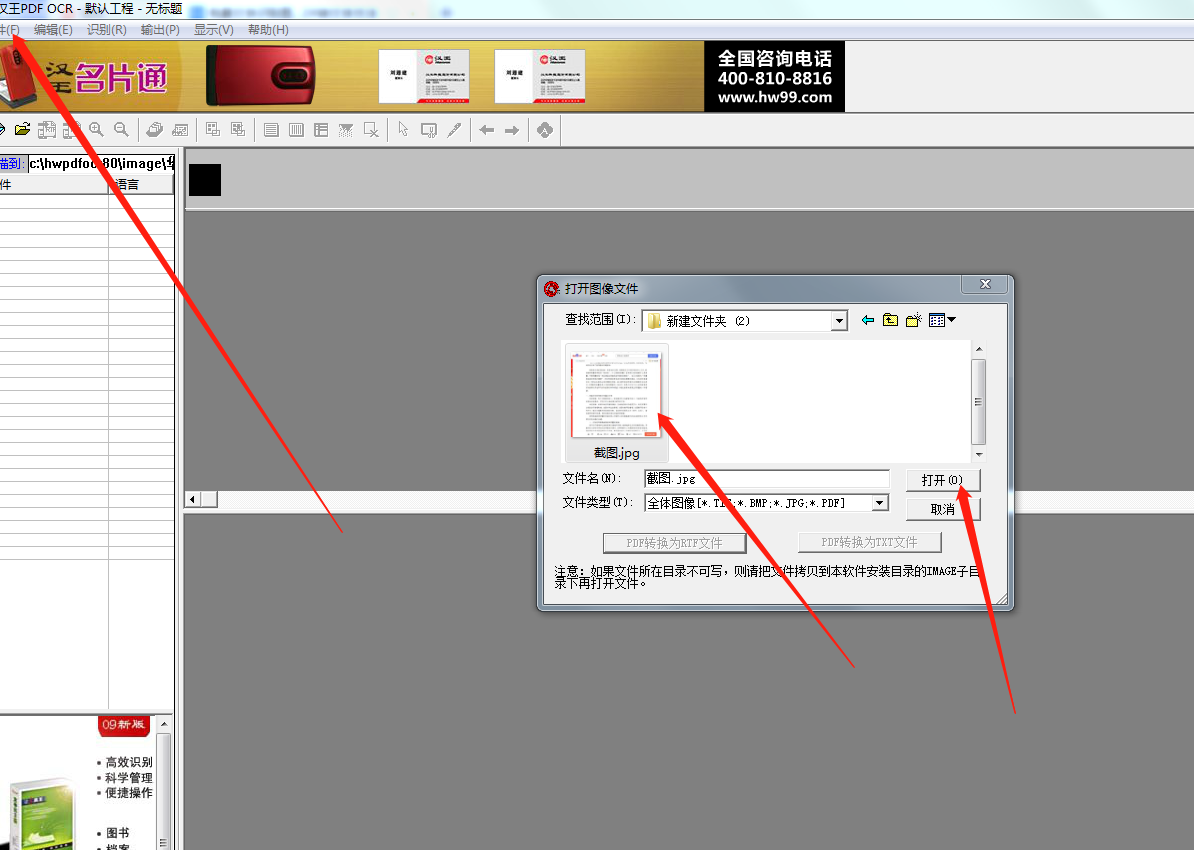Image resolution: width=1194 pixels, height=850 pixels.
Task: Click first overlapping-squares region icon
Action: 213,129
